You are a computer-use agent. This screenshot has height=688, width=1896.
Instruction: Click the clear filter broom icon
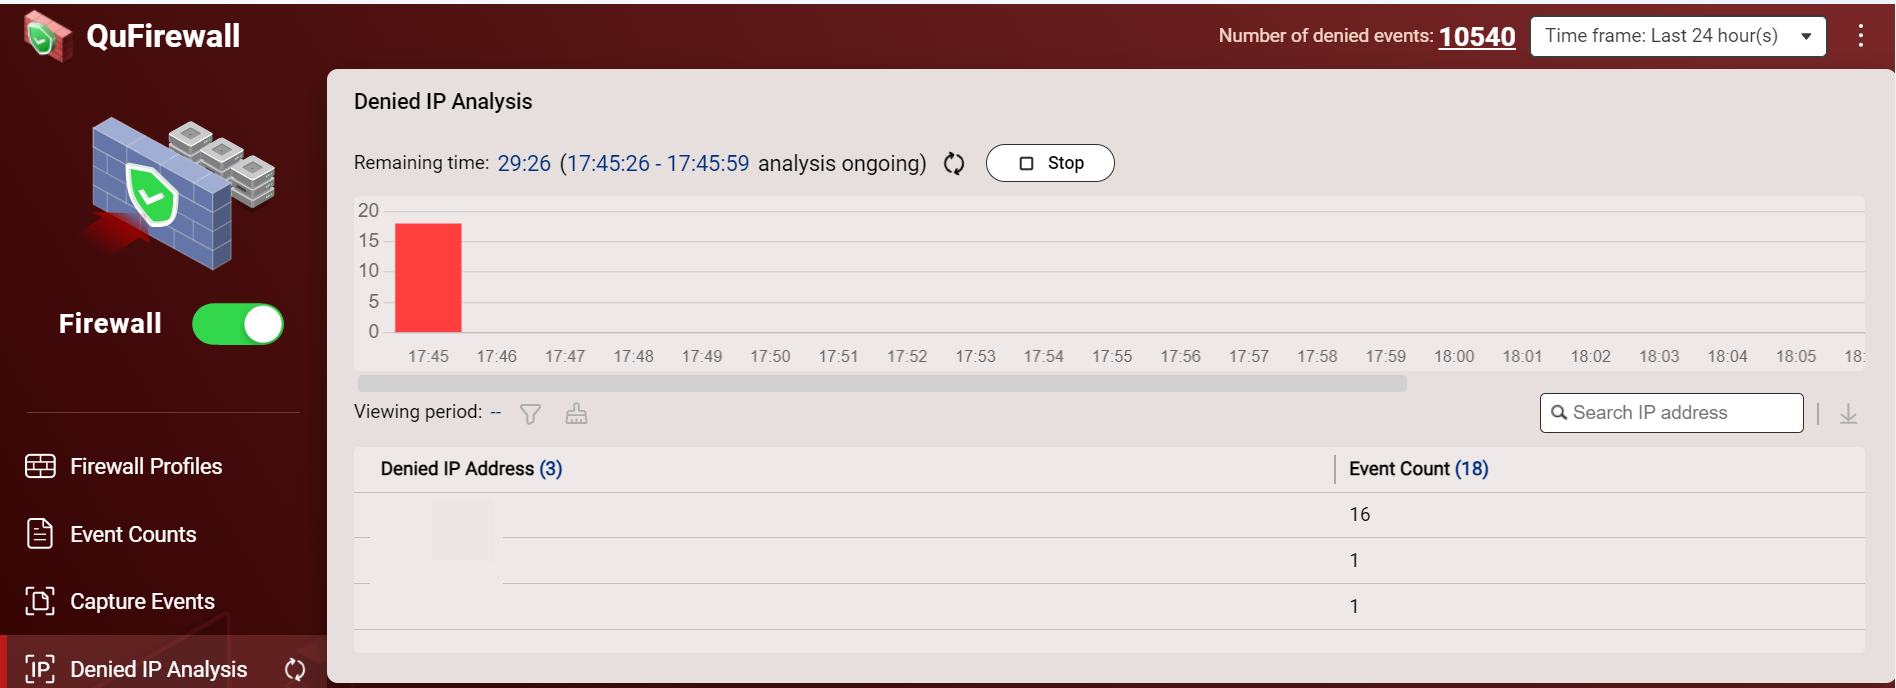(576, 414)
